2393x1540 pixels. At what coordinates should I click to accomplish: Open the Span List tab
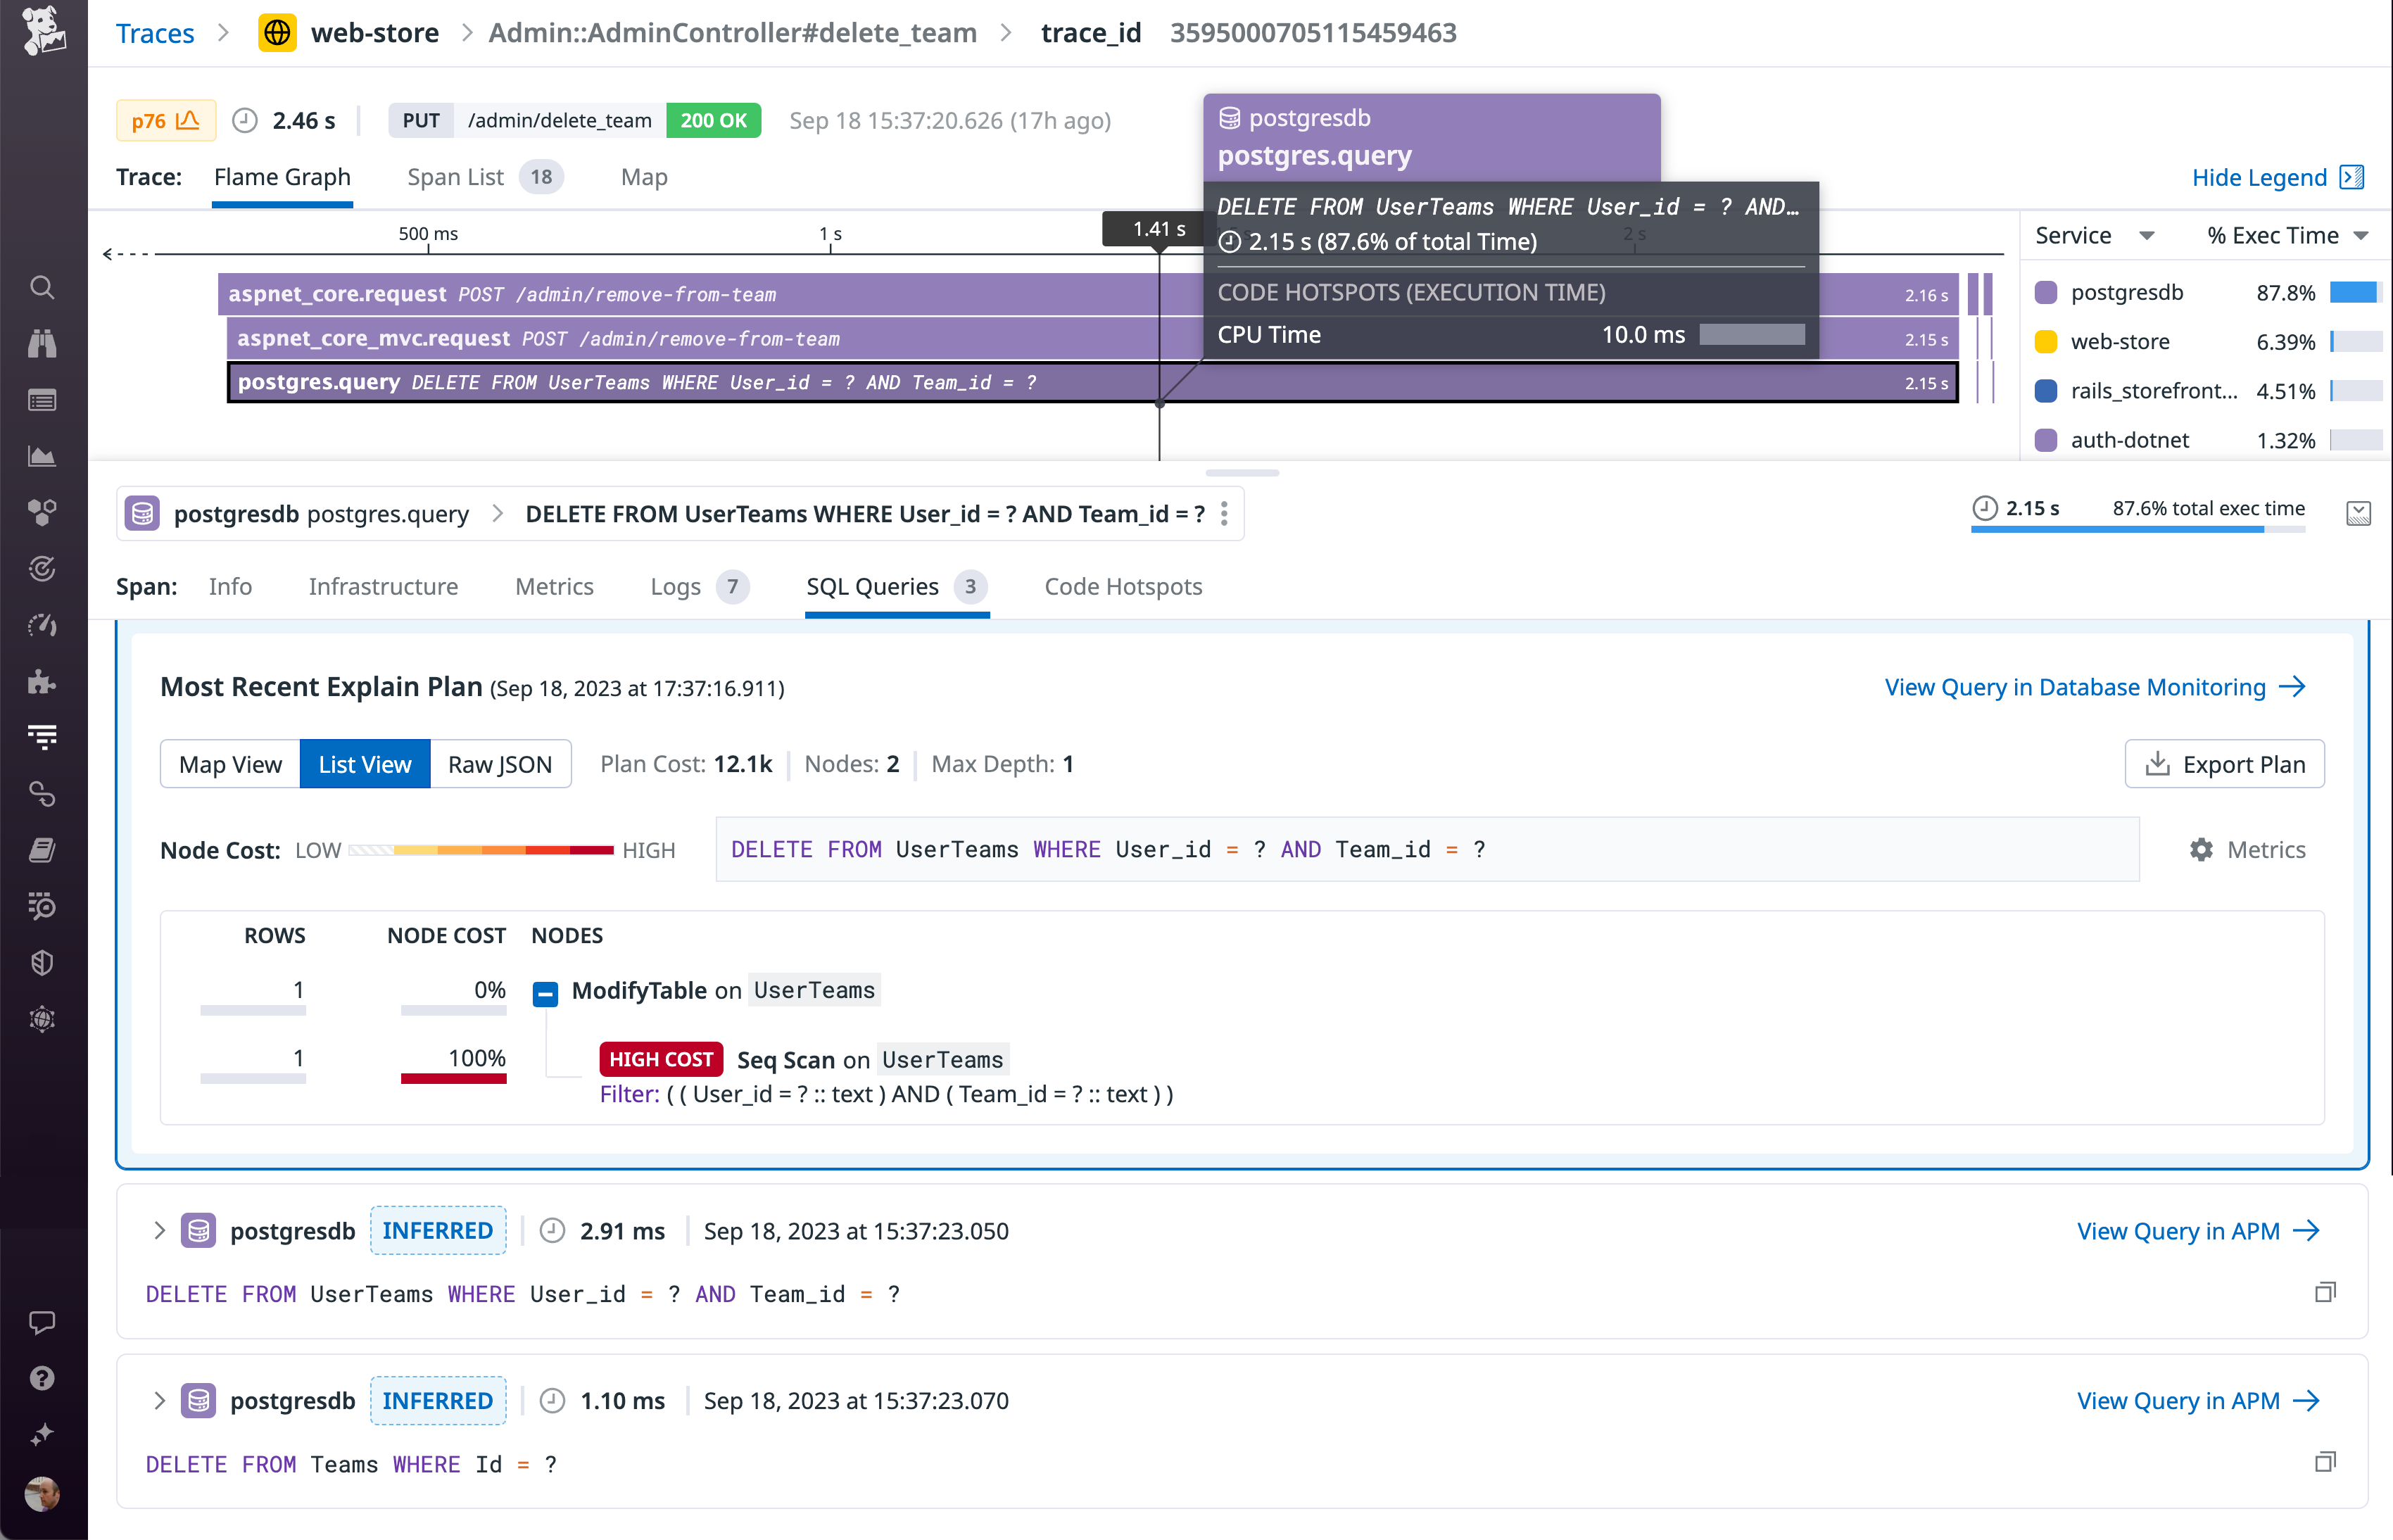456,176
